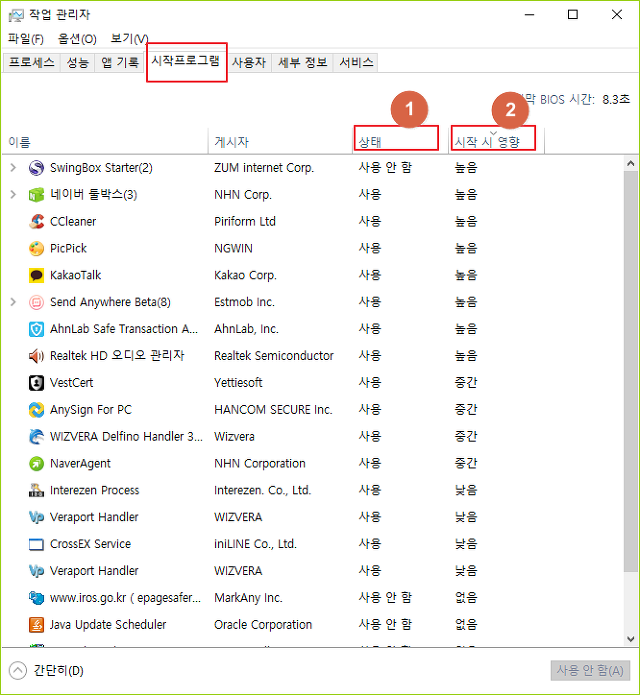This screenshot has height=695, width=640.
Task: Click the KakaoTalk yellow icon
Action: pos(36,275)
